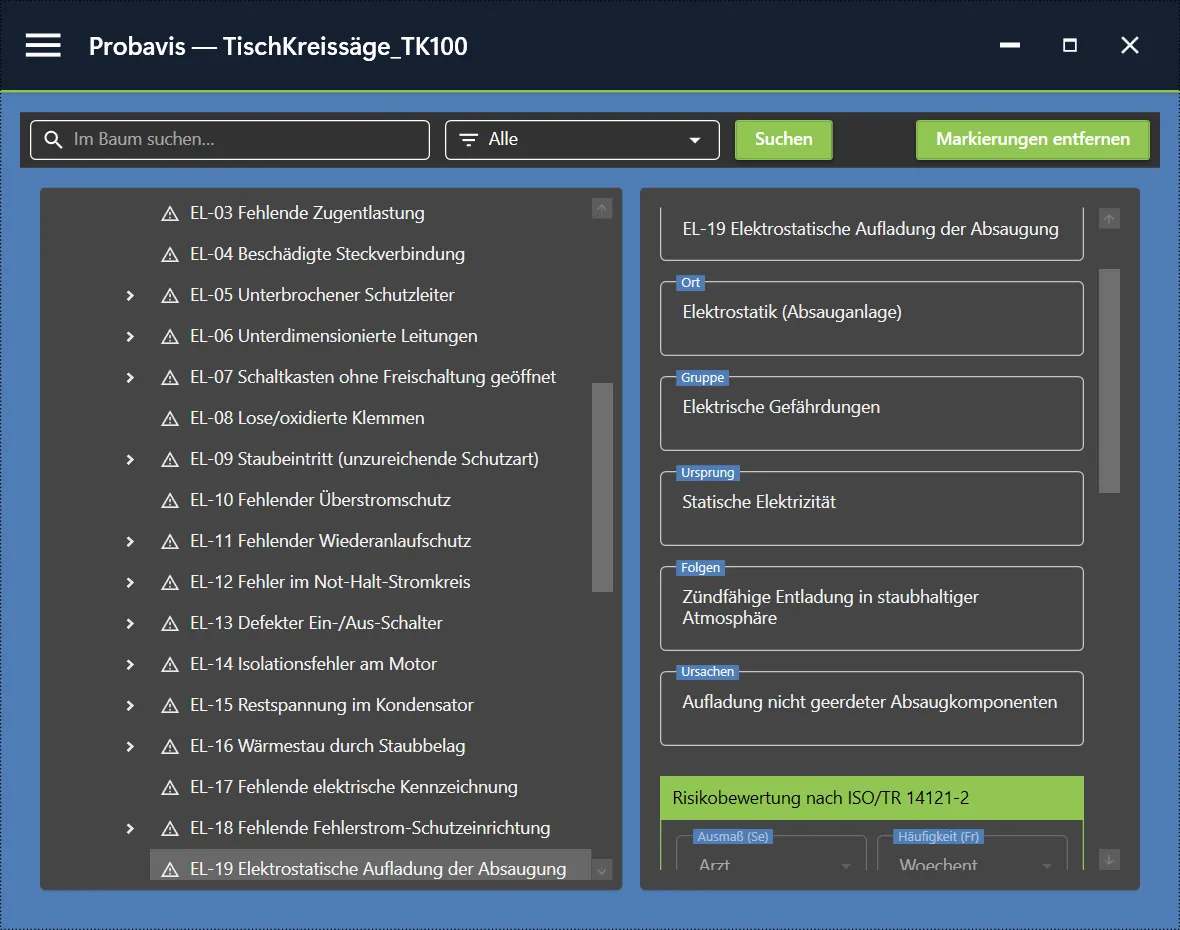This screenshot has height=930, width=1180.
Task: Expand EL-15 Restspannung im Kondensator node
Action: pyautogui.click(x=130, y=706)
